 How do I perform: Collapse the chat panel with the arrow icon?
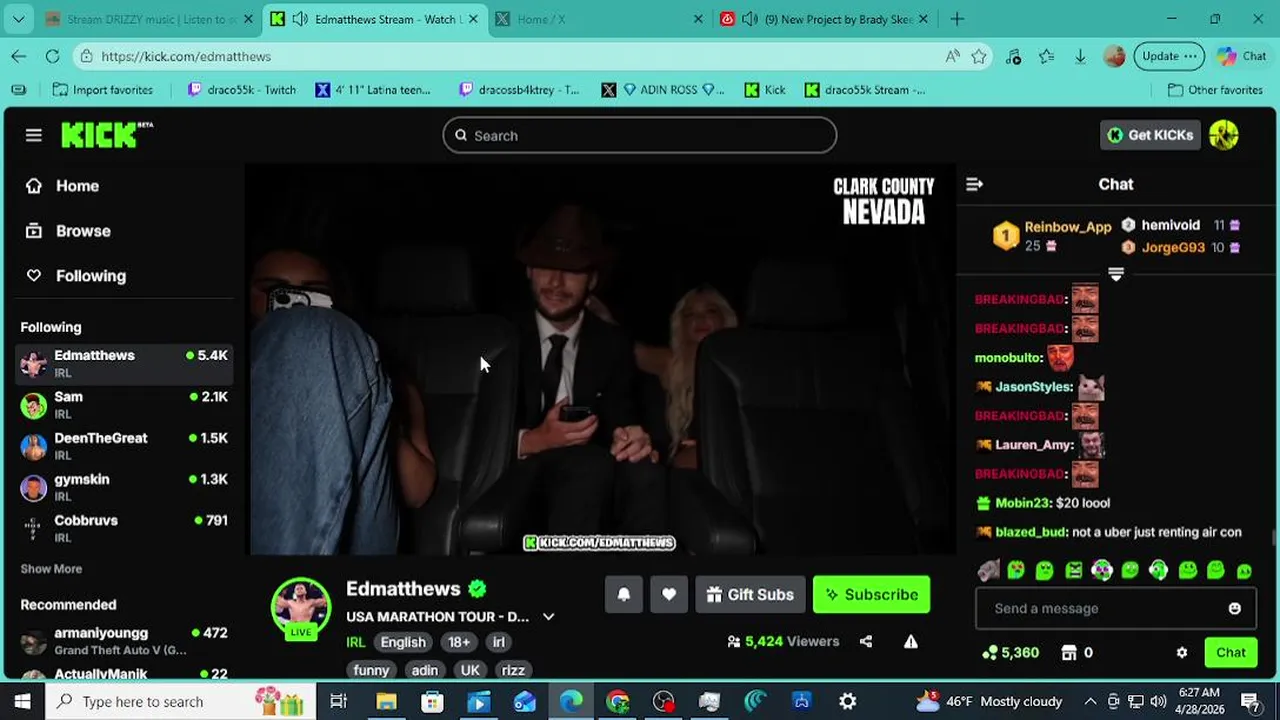click(x=975, y=184)
